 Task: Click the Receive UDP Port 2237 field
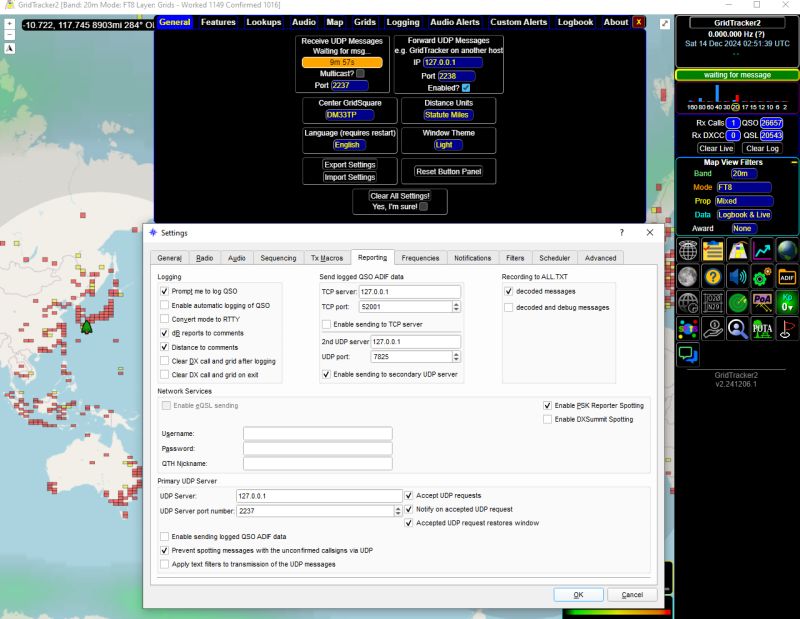pos(349,85)
